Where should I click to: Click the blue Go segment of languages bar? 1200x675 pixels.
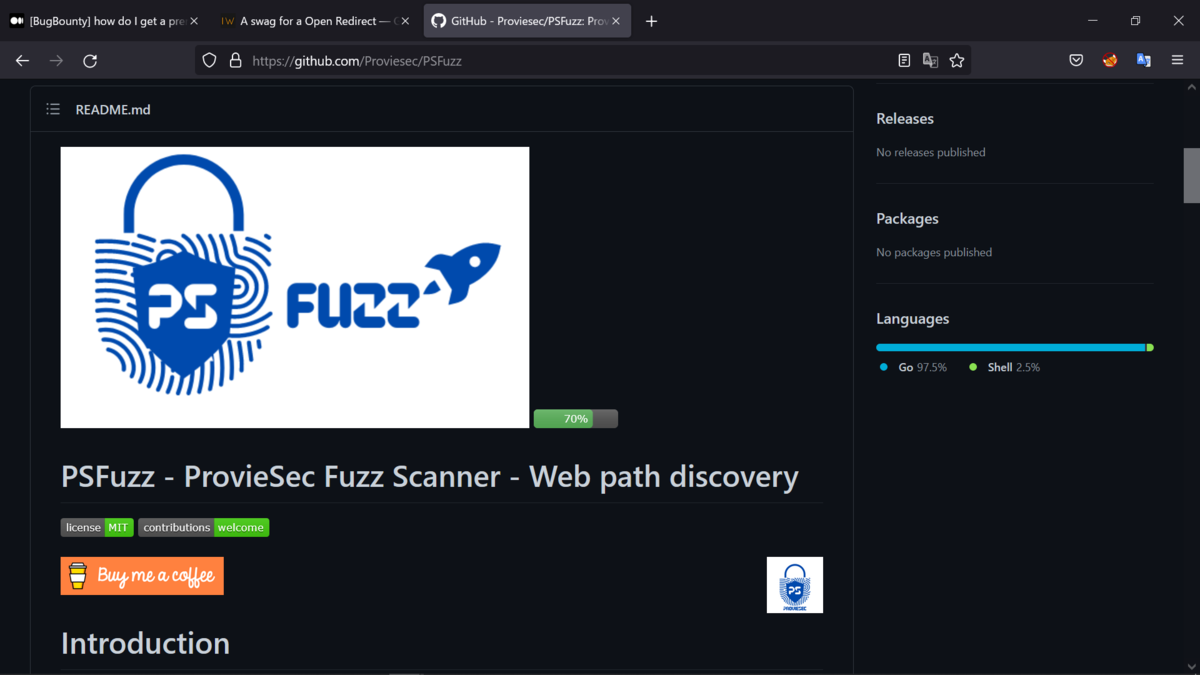coord(1010,348)
